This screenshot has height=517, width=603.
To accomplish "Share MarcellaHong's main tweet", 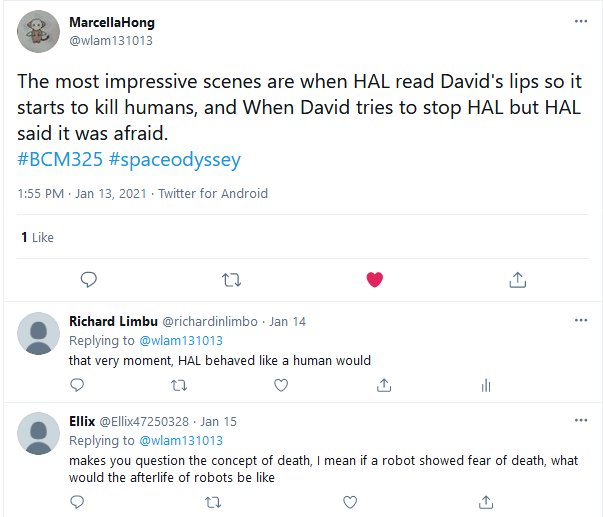I will [518, 279].
